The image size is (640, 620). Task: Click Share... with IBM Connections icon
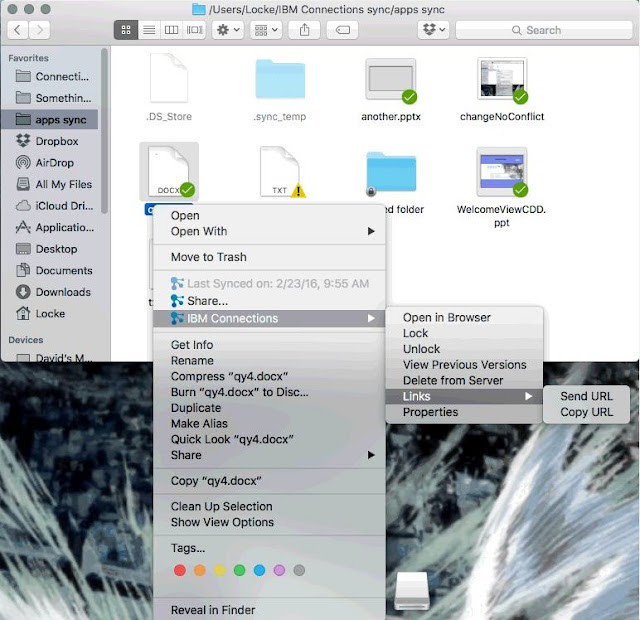click(x=269, y=301)
